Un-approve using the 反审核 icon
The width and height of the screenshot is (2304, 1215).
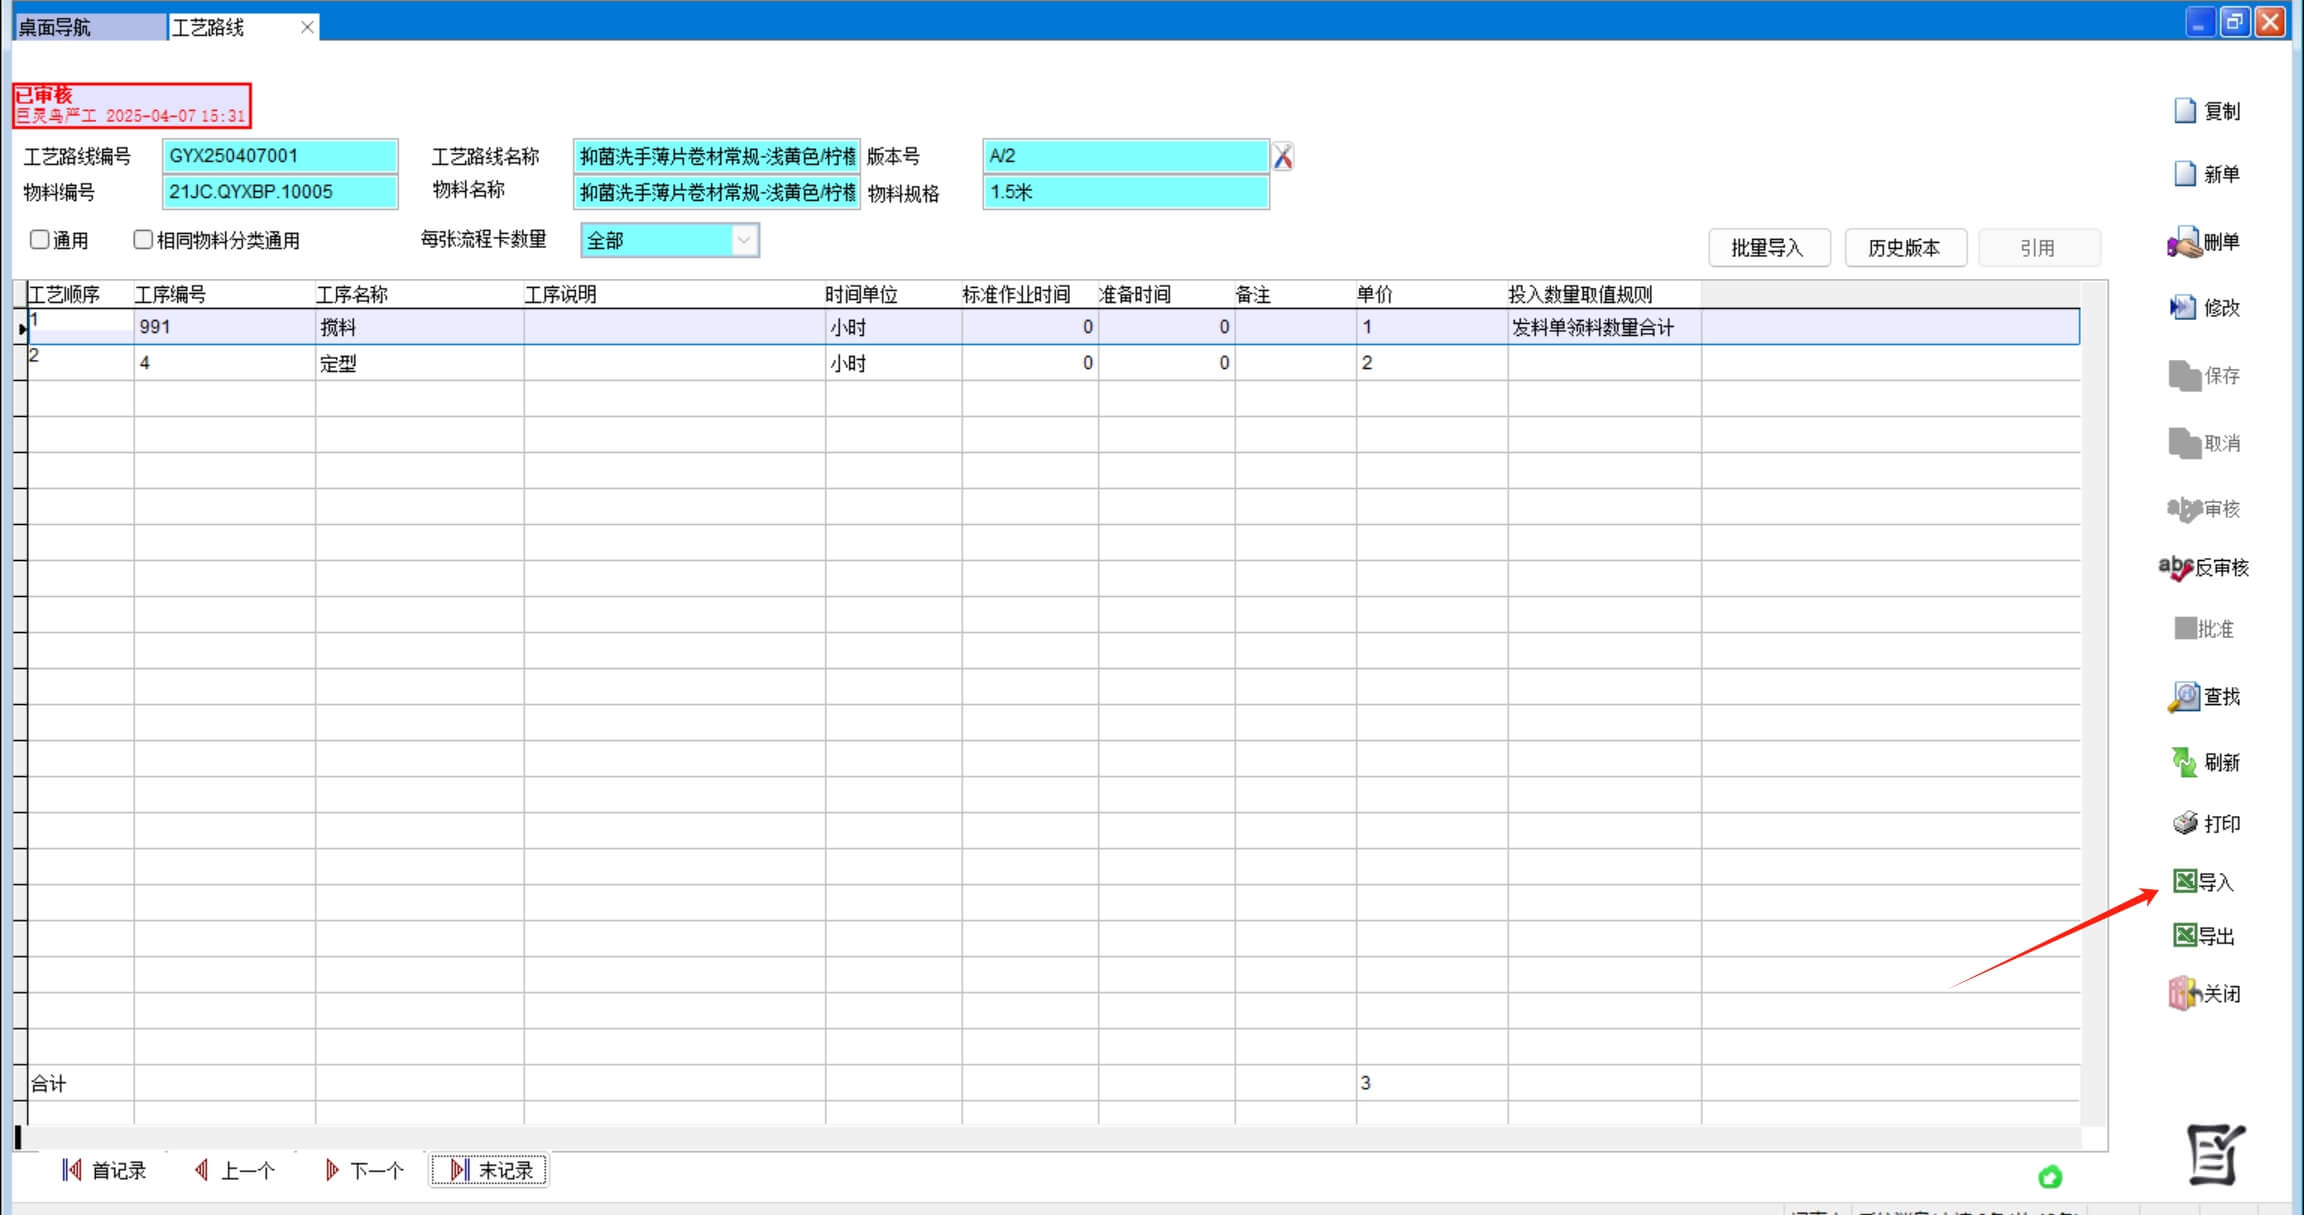[x=2176, y=568]
